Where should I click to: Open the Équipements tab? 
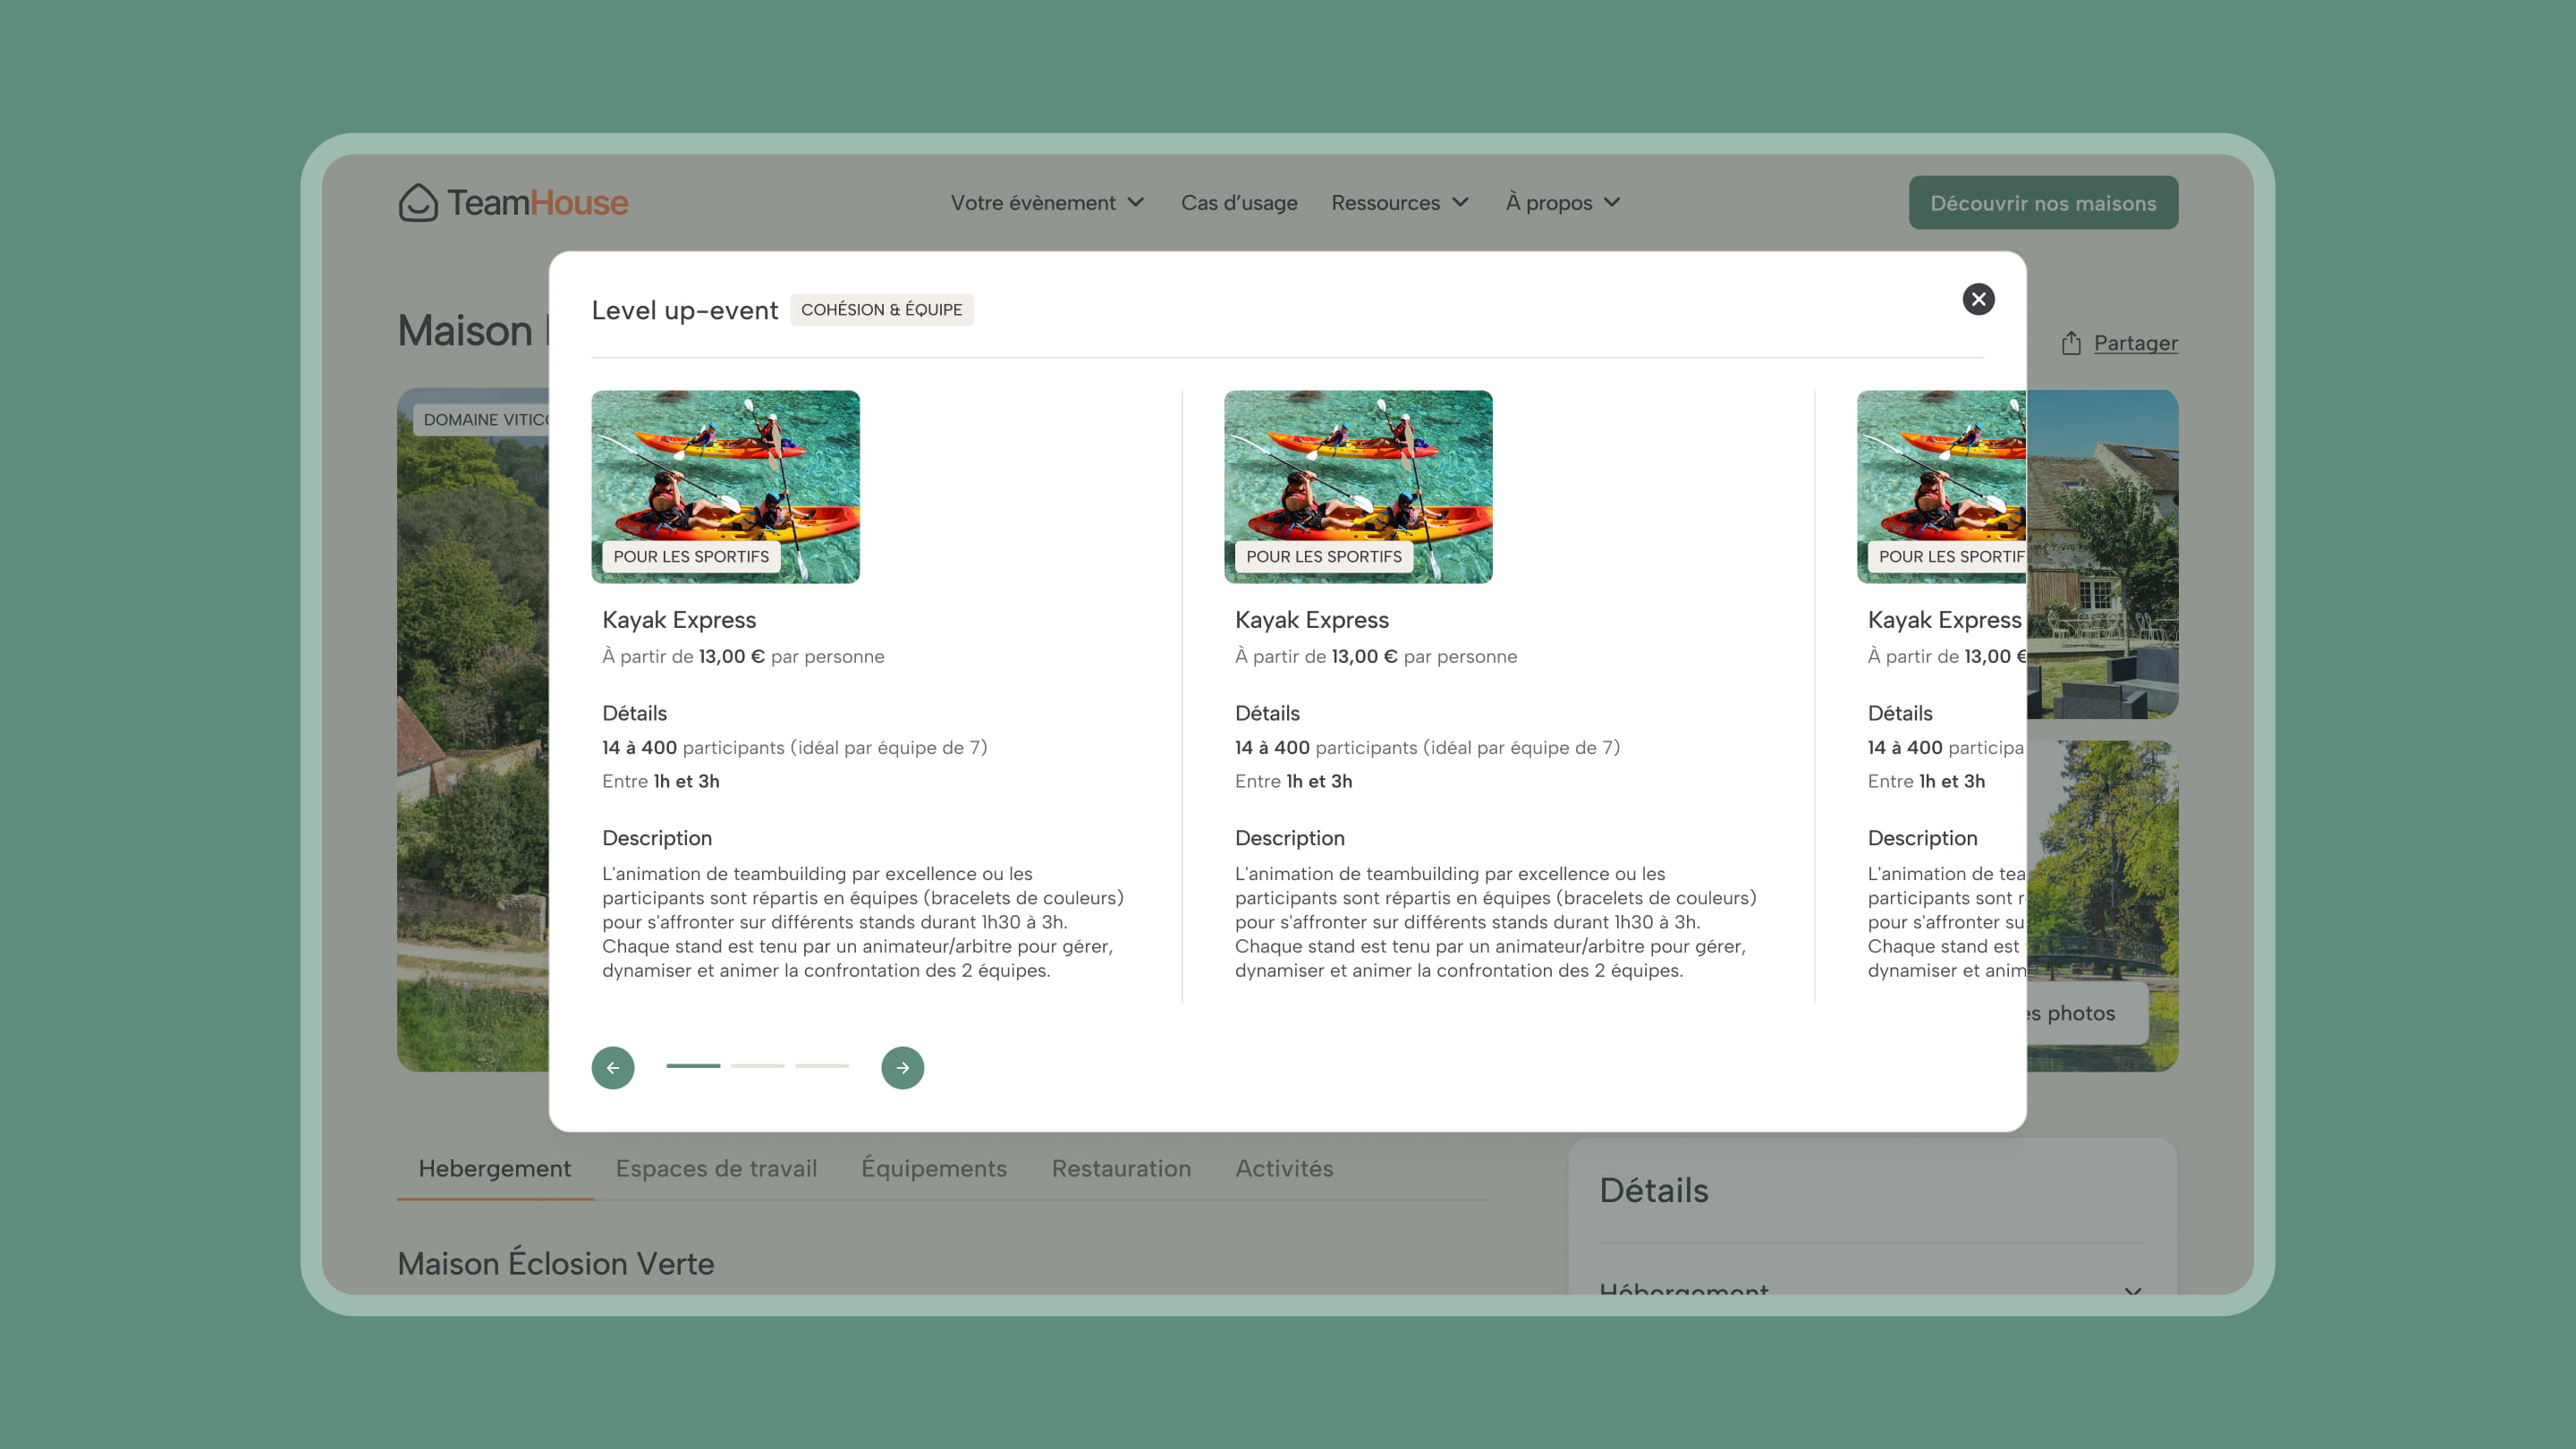[x=934, y=1168]
